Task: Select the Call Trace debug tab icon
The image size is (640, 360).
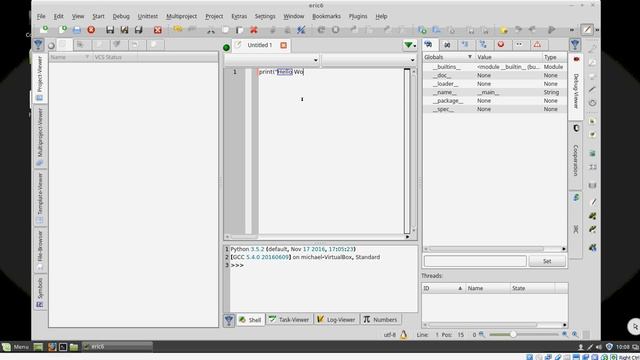Action: coord(483,44)
